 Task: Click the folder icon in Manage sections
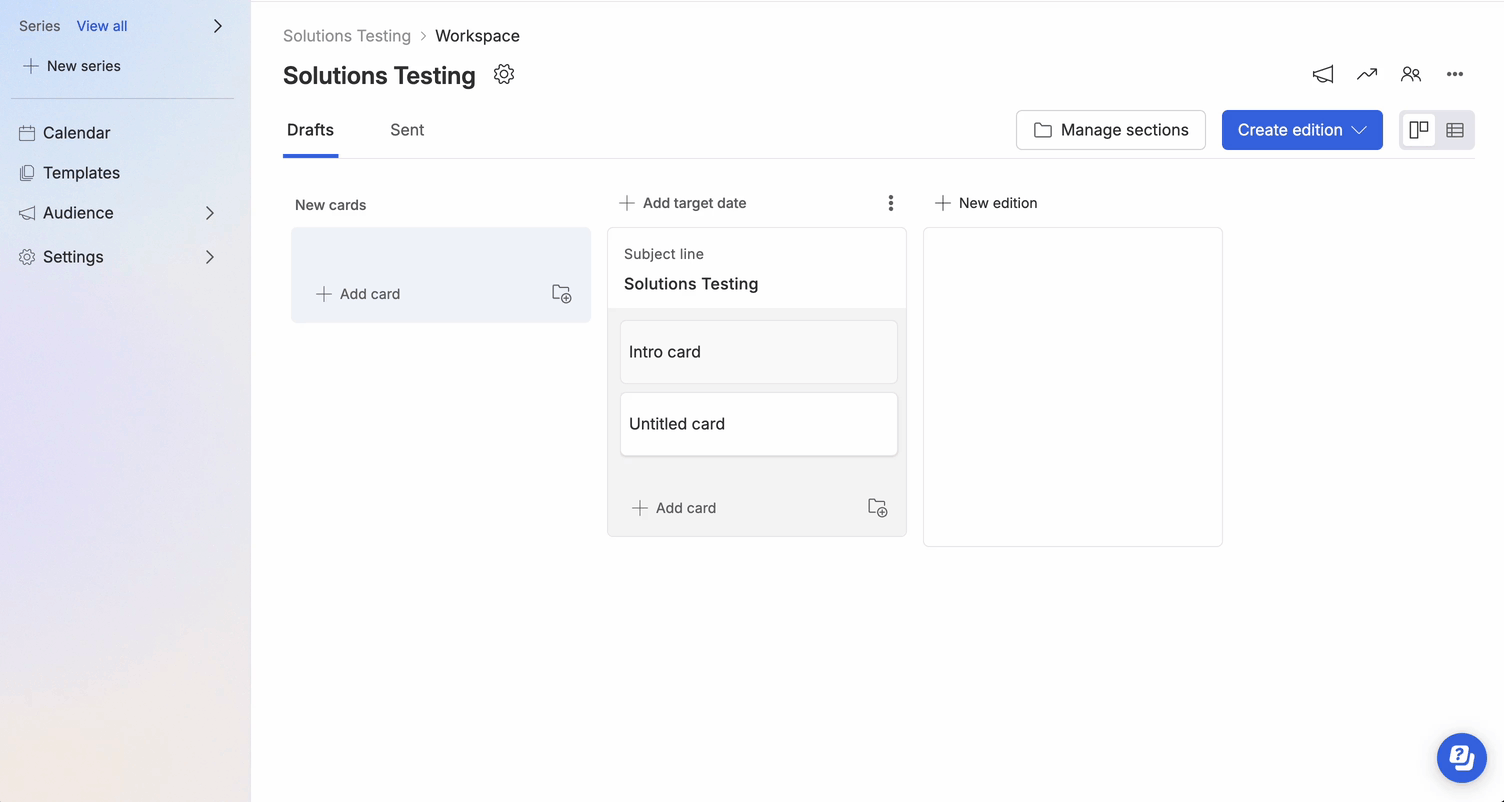pyautogui.click(x=1043, y=130)
